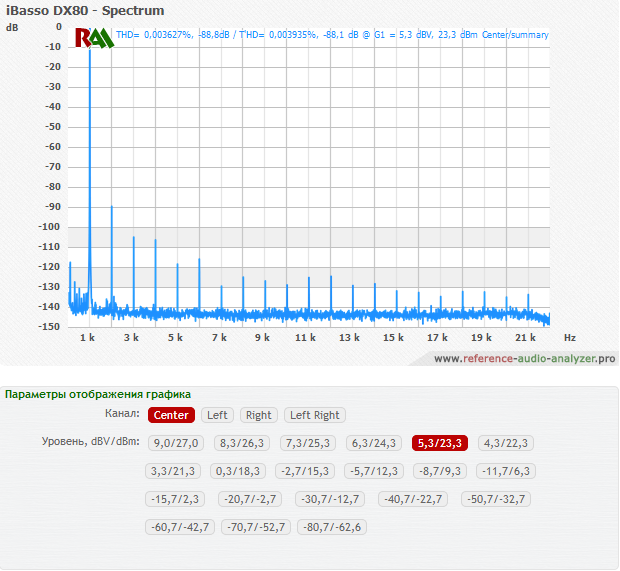
Task: Switch channel to Left
Action: pos(217,415)
